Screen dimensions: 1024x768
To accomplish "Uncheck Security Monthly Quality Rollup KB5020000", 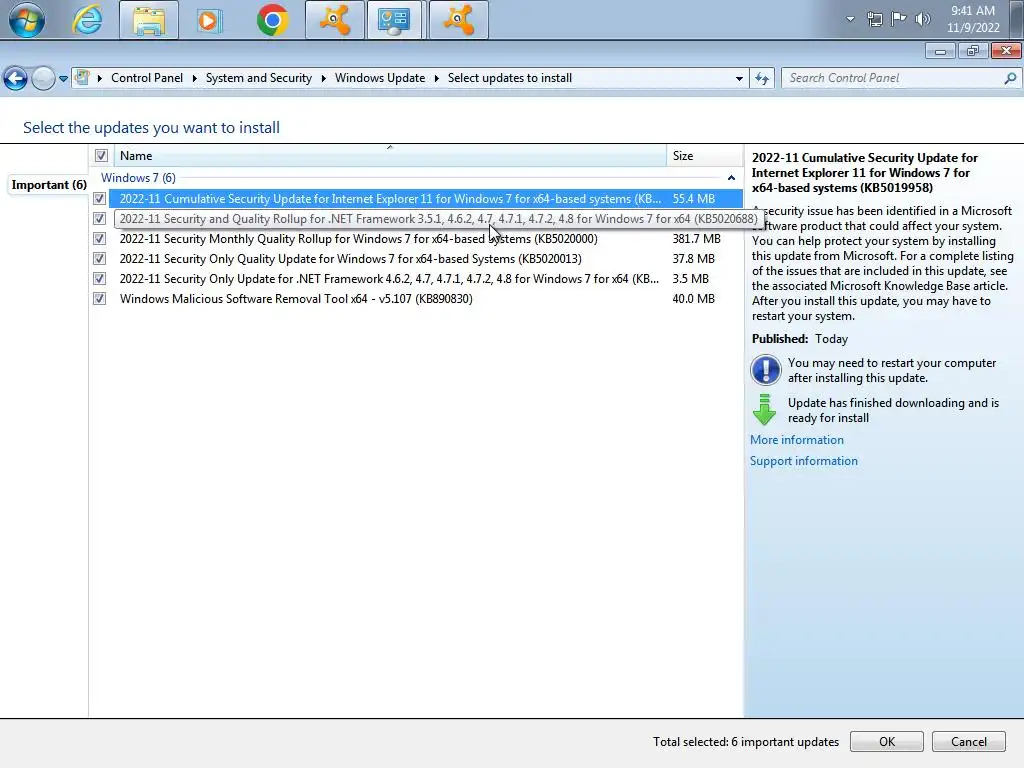I will pyautogui.click(x=99, y=239).
